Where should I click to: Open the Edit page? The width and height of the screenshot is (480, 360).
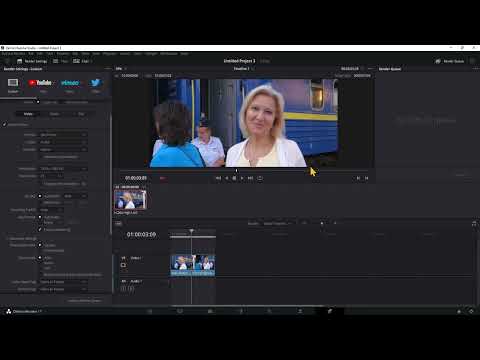[210, 311]
